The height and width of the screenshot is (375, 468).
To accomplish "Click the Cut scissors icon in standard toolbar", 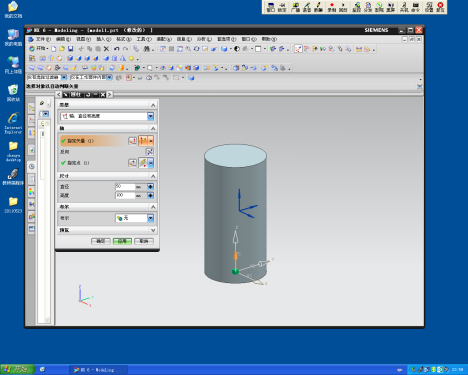I will pos(81,49).
